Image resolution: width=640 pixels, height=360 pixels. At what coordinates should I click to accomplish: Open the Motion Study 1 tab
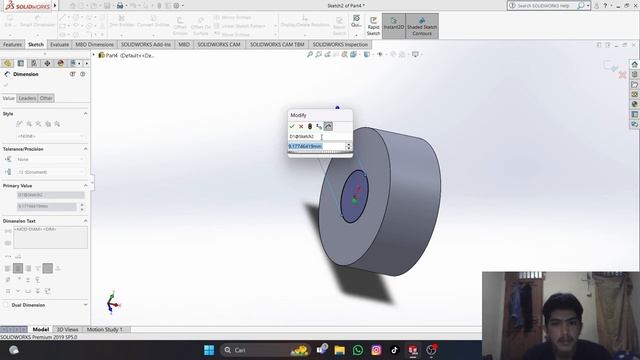tap(104, 329)
